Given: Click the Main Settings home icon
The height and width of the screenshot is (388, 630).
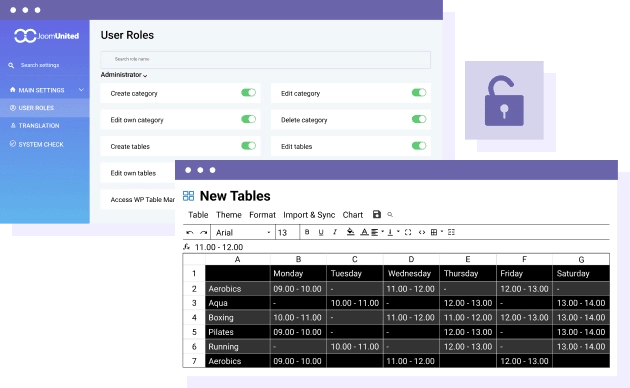Looking at the screenshot, I should click(x=13, y=90).
